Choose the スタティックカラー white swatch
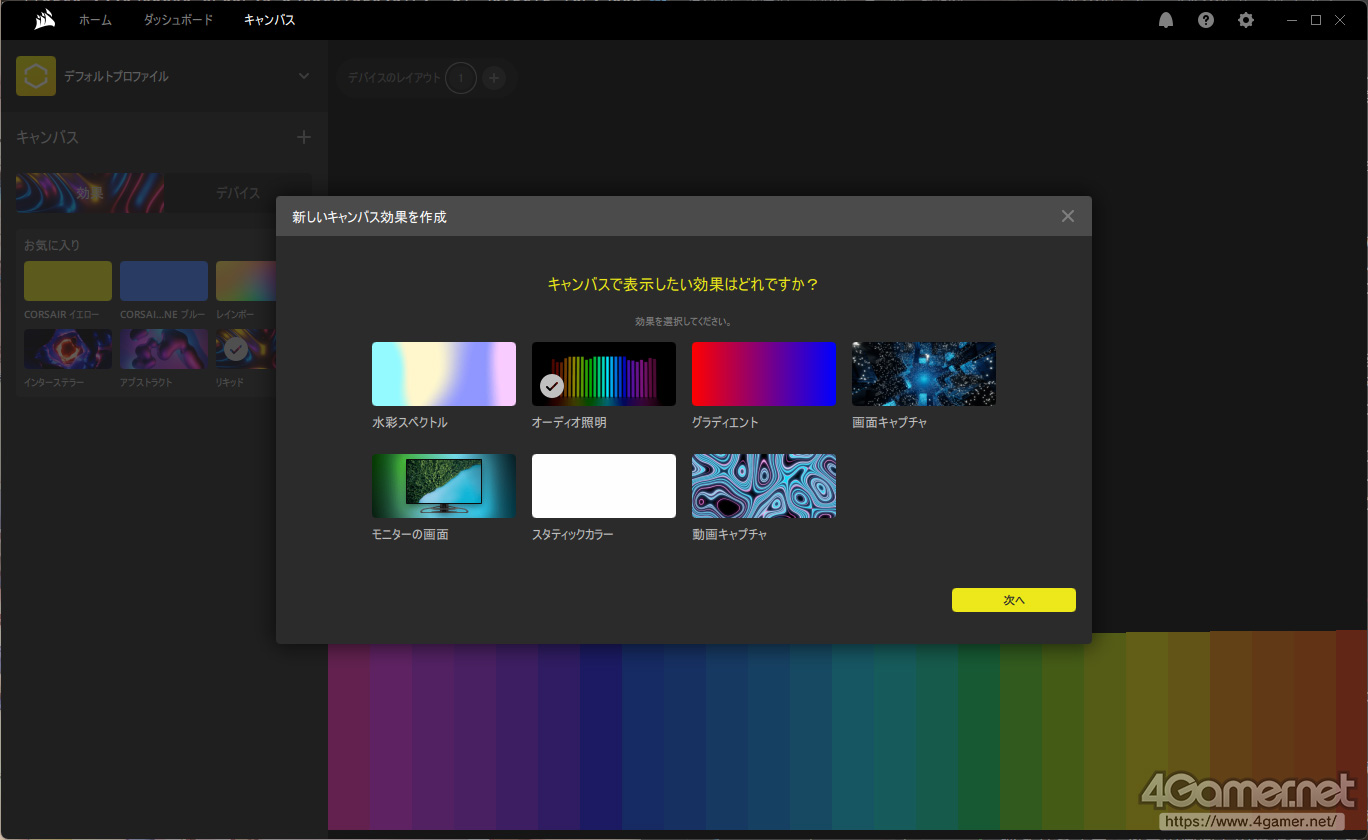This screenshot has height=840, width=1368. (603, 486)
